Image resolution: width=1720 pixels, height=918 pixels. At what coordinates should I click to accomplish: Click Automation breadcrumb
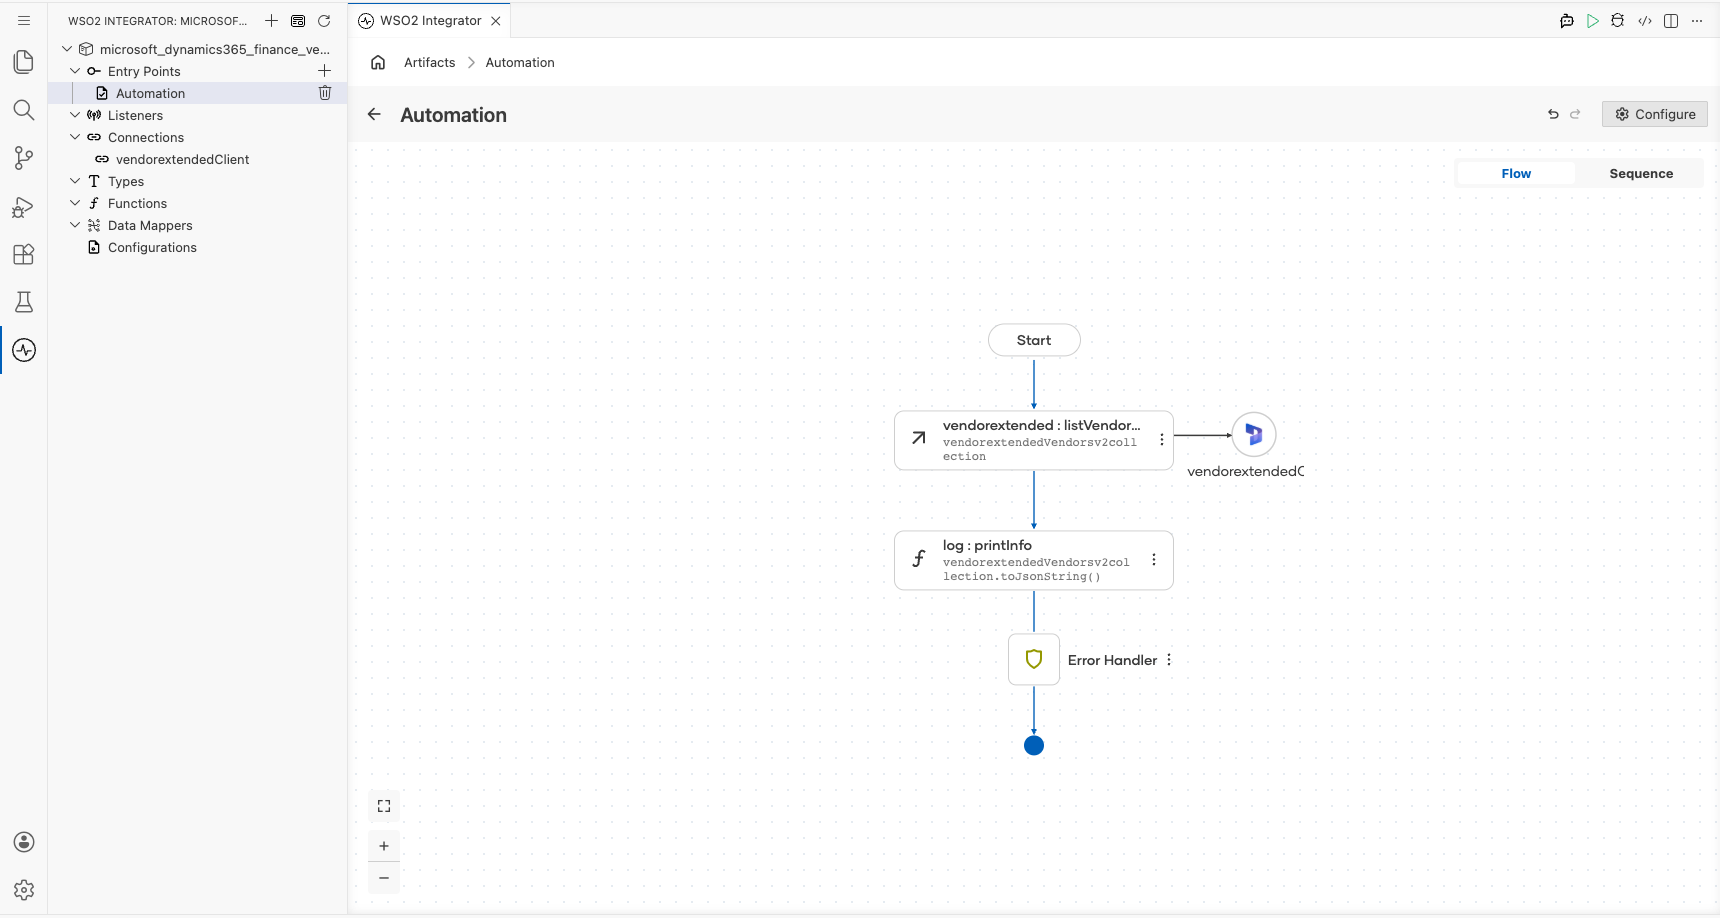coord(520,62)
